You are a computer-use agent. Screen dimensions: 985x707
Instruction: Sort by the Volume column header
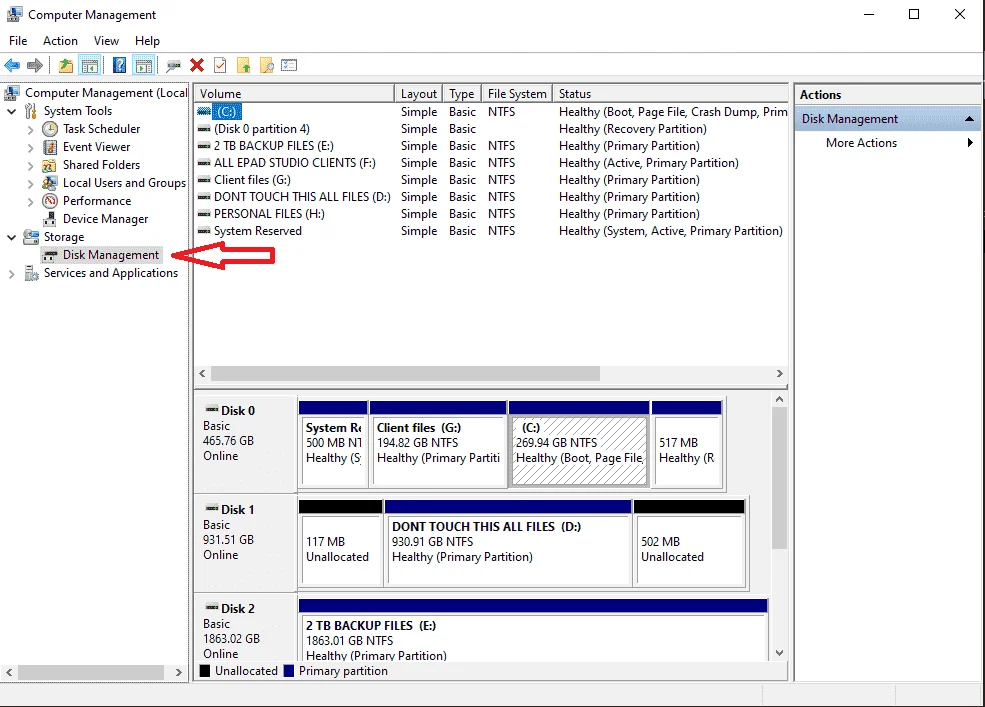(x=294, y=94)
